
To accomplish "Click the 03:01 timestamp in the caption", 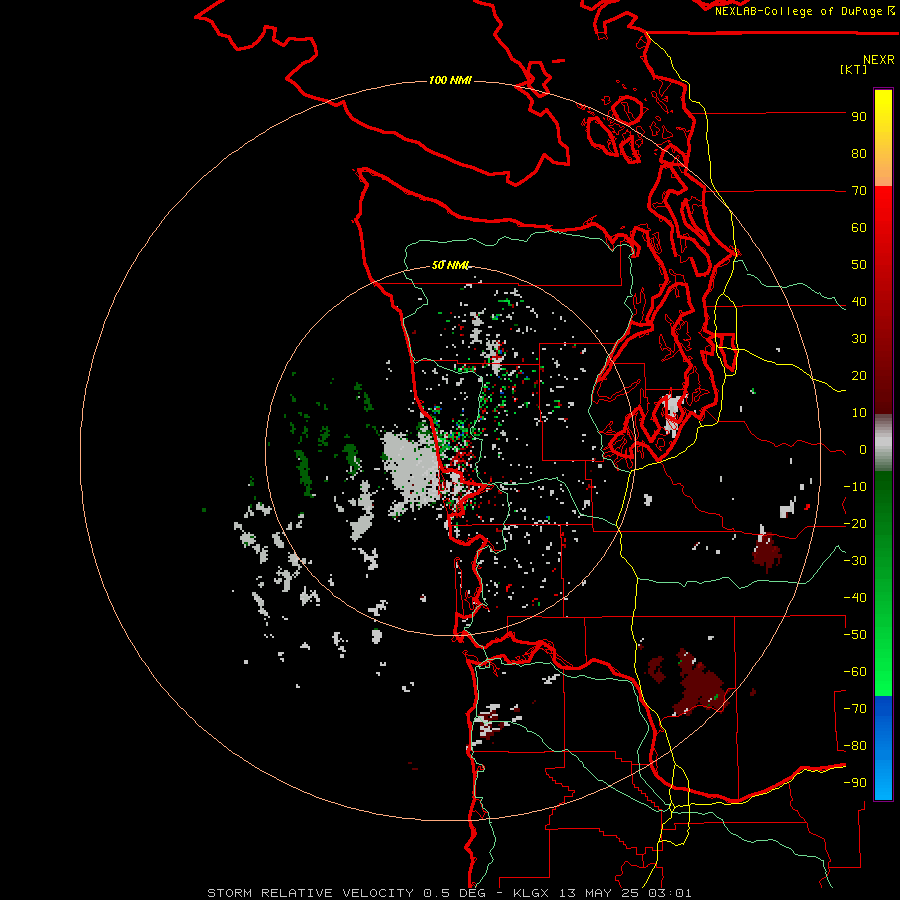I will [x=670, y=893].
